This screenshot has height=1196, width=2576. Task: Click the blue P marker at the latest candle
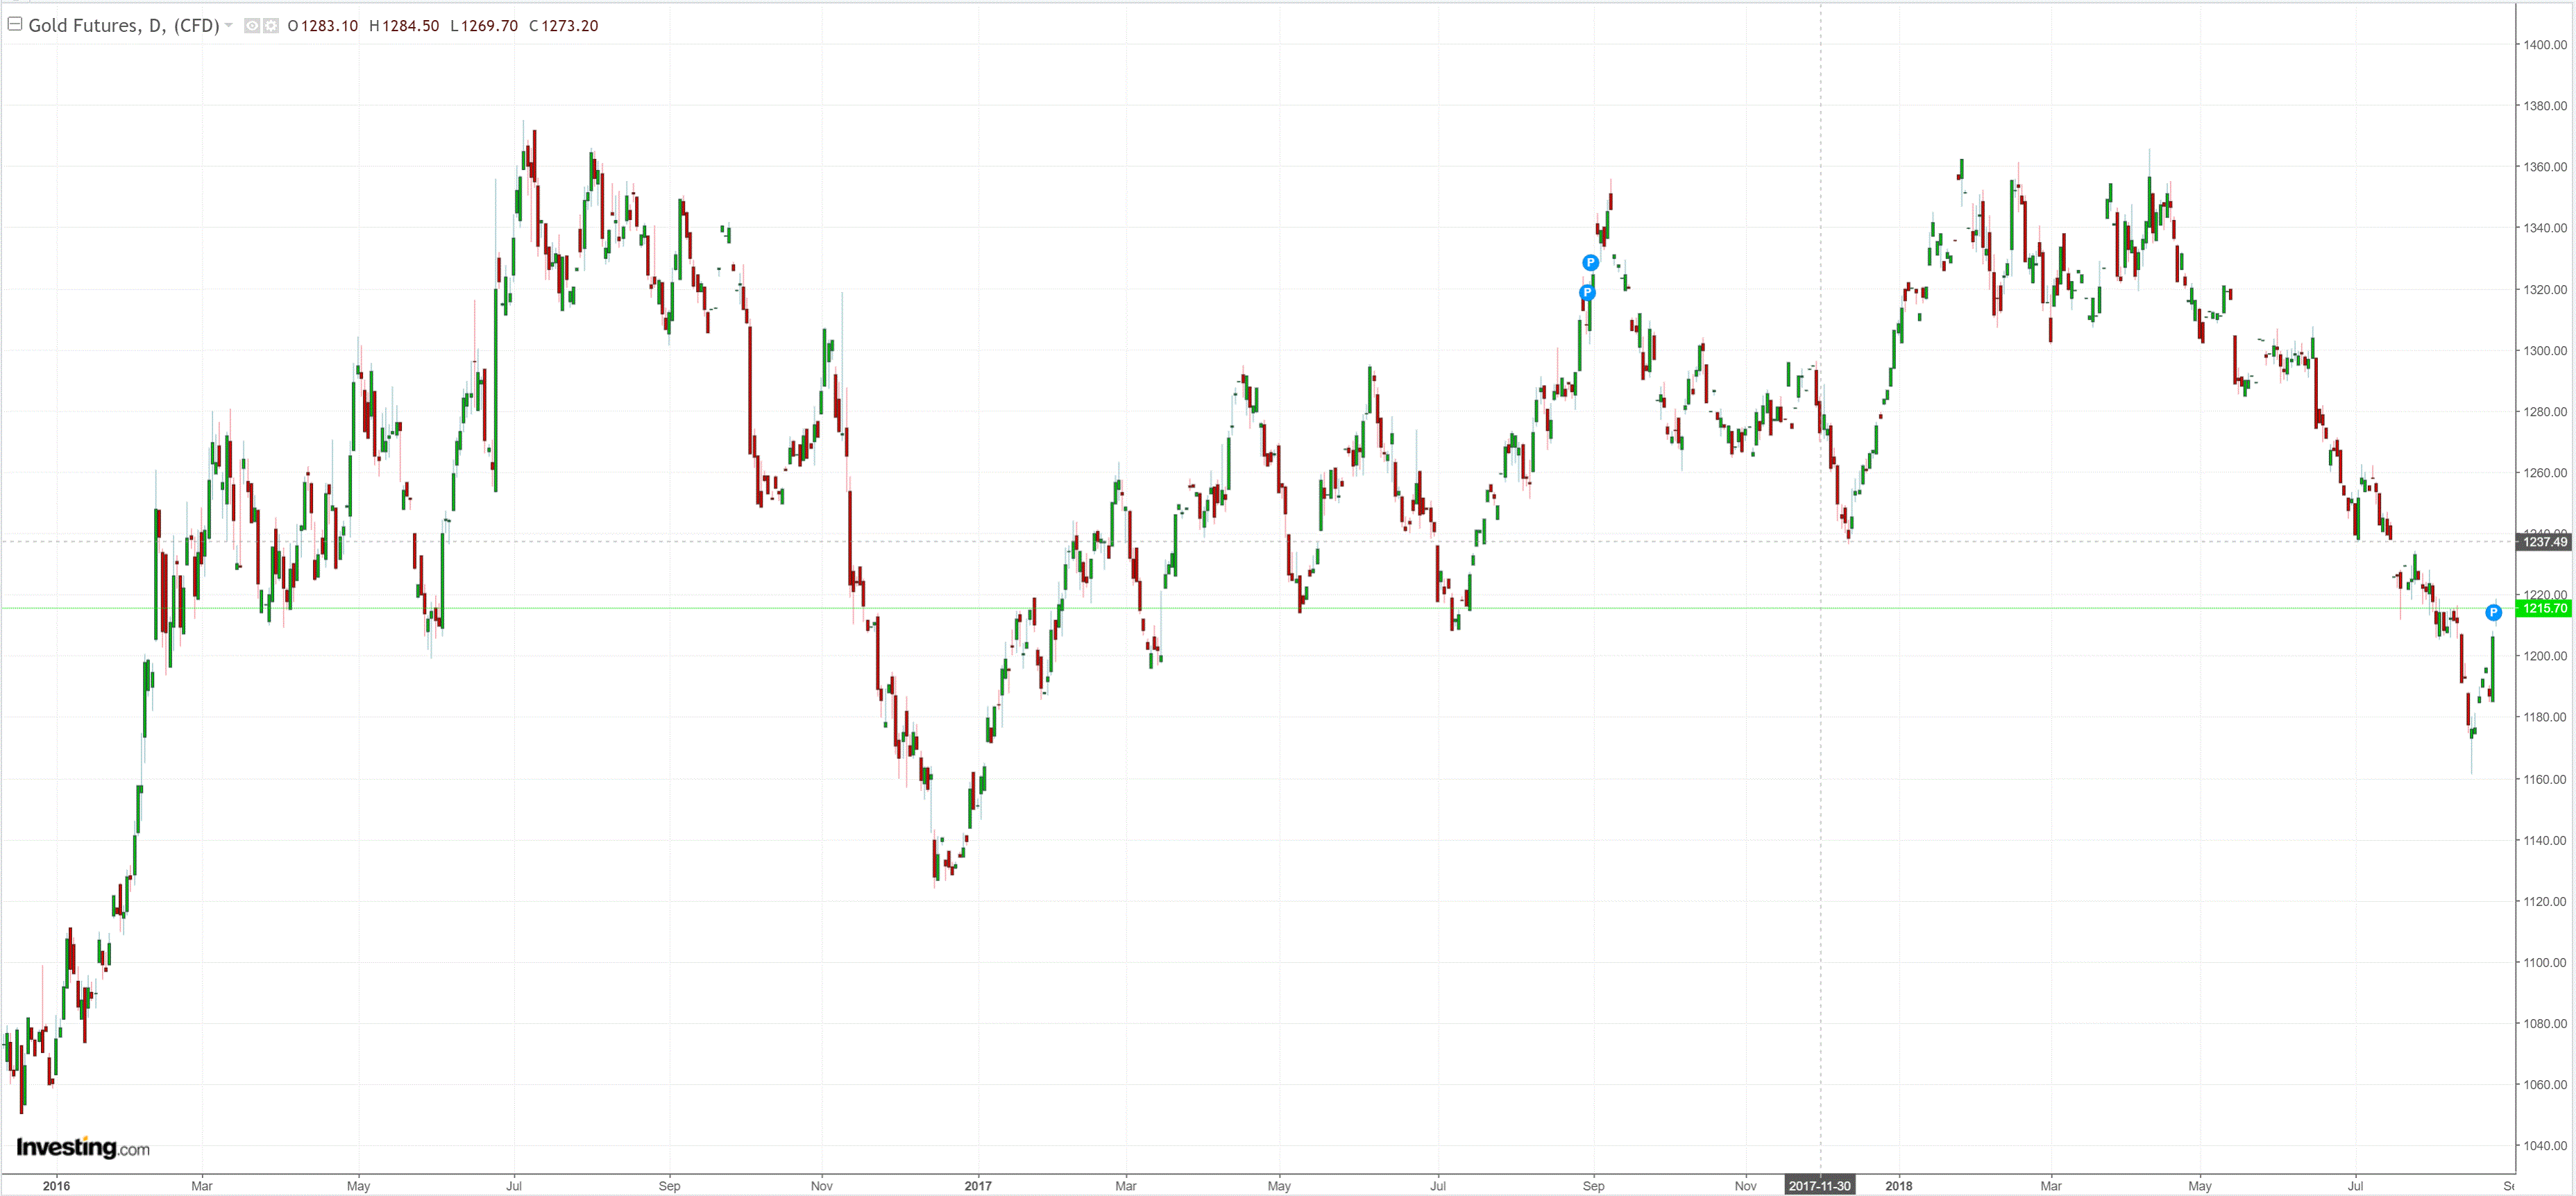(x=2493, y=613)
